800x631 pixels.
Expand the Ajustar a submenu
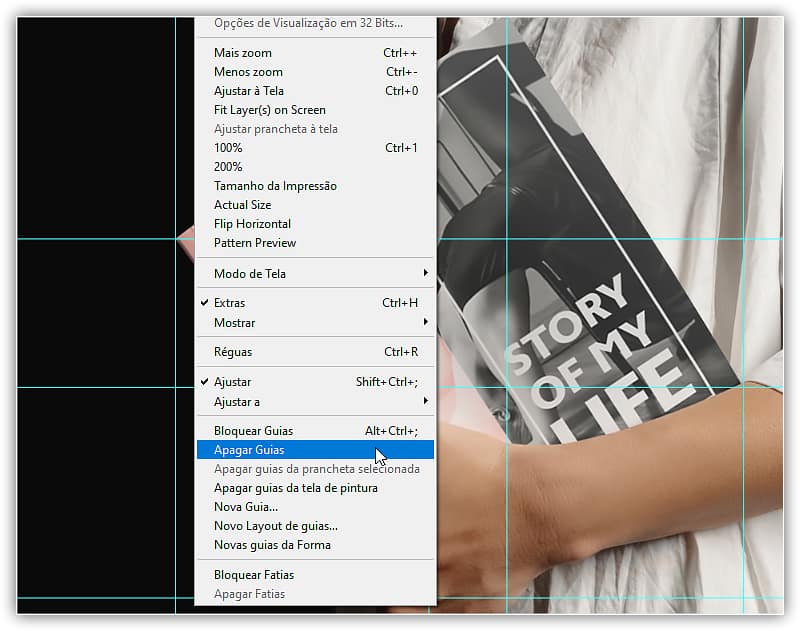[x=315, y=402]
